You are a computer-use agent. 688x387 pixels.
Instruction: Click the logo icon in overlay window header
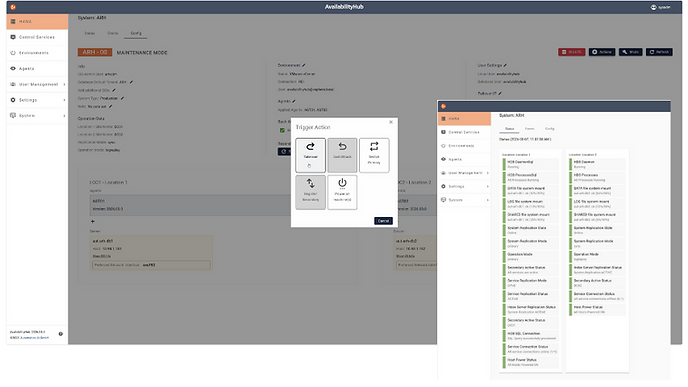[x=444, y=106]
